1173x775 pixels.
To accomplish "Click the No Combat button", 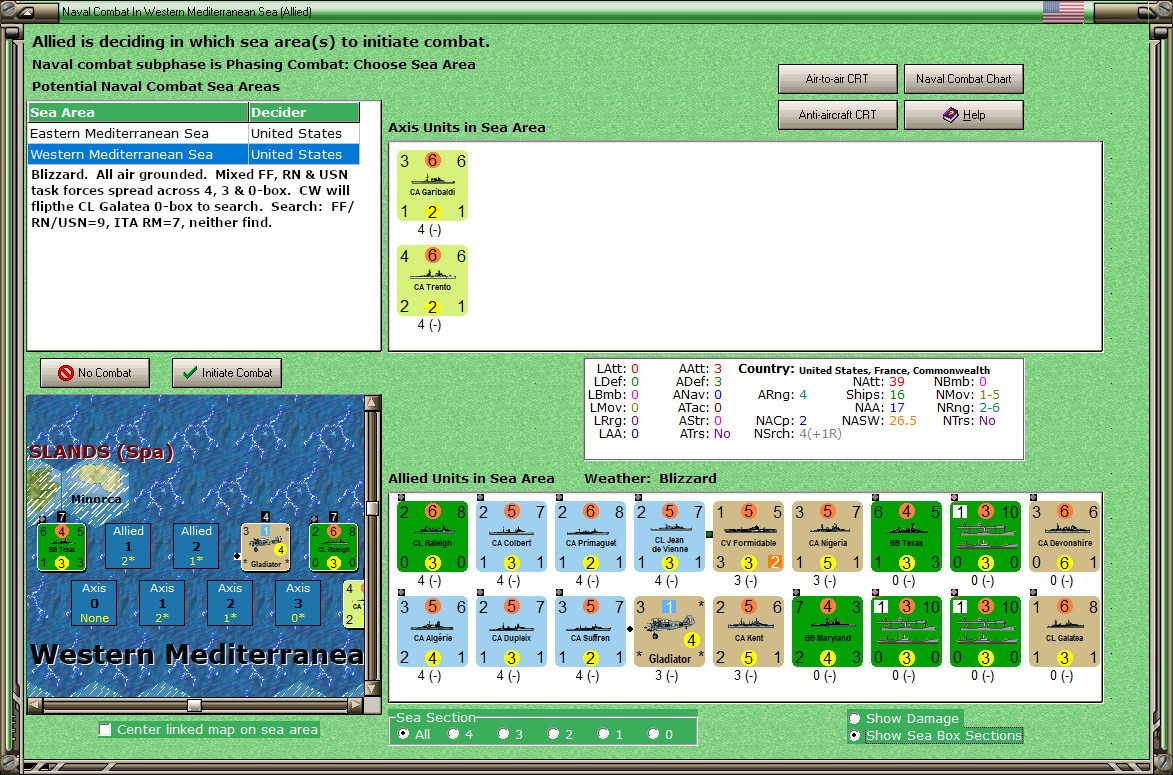I will (x=95, y=373).
